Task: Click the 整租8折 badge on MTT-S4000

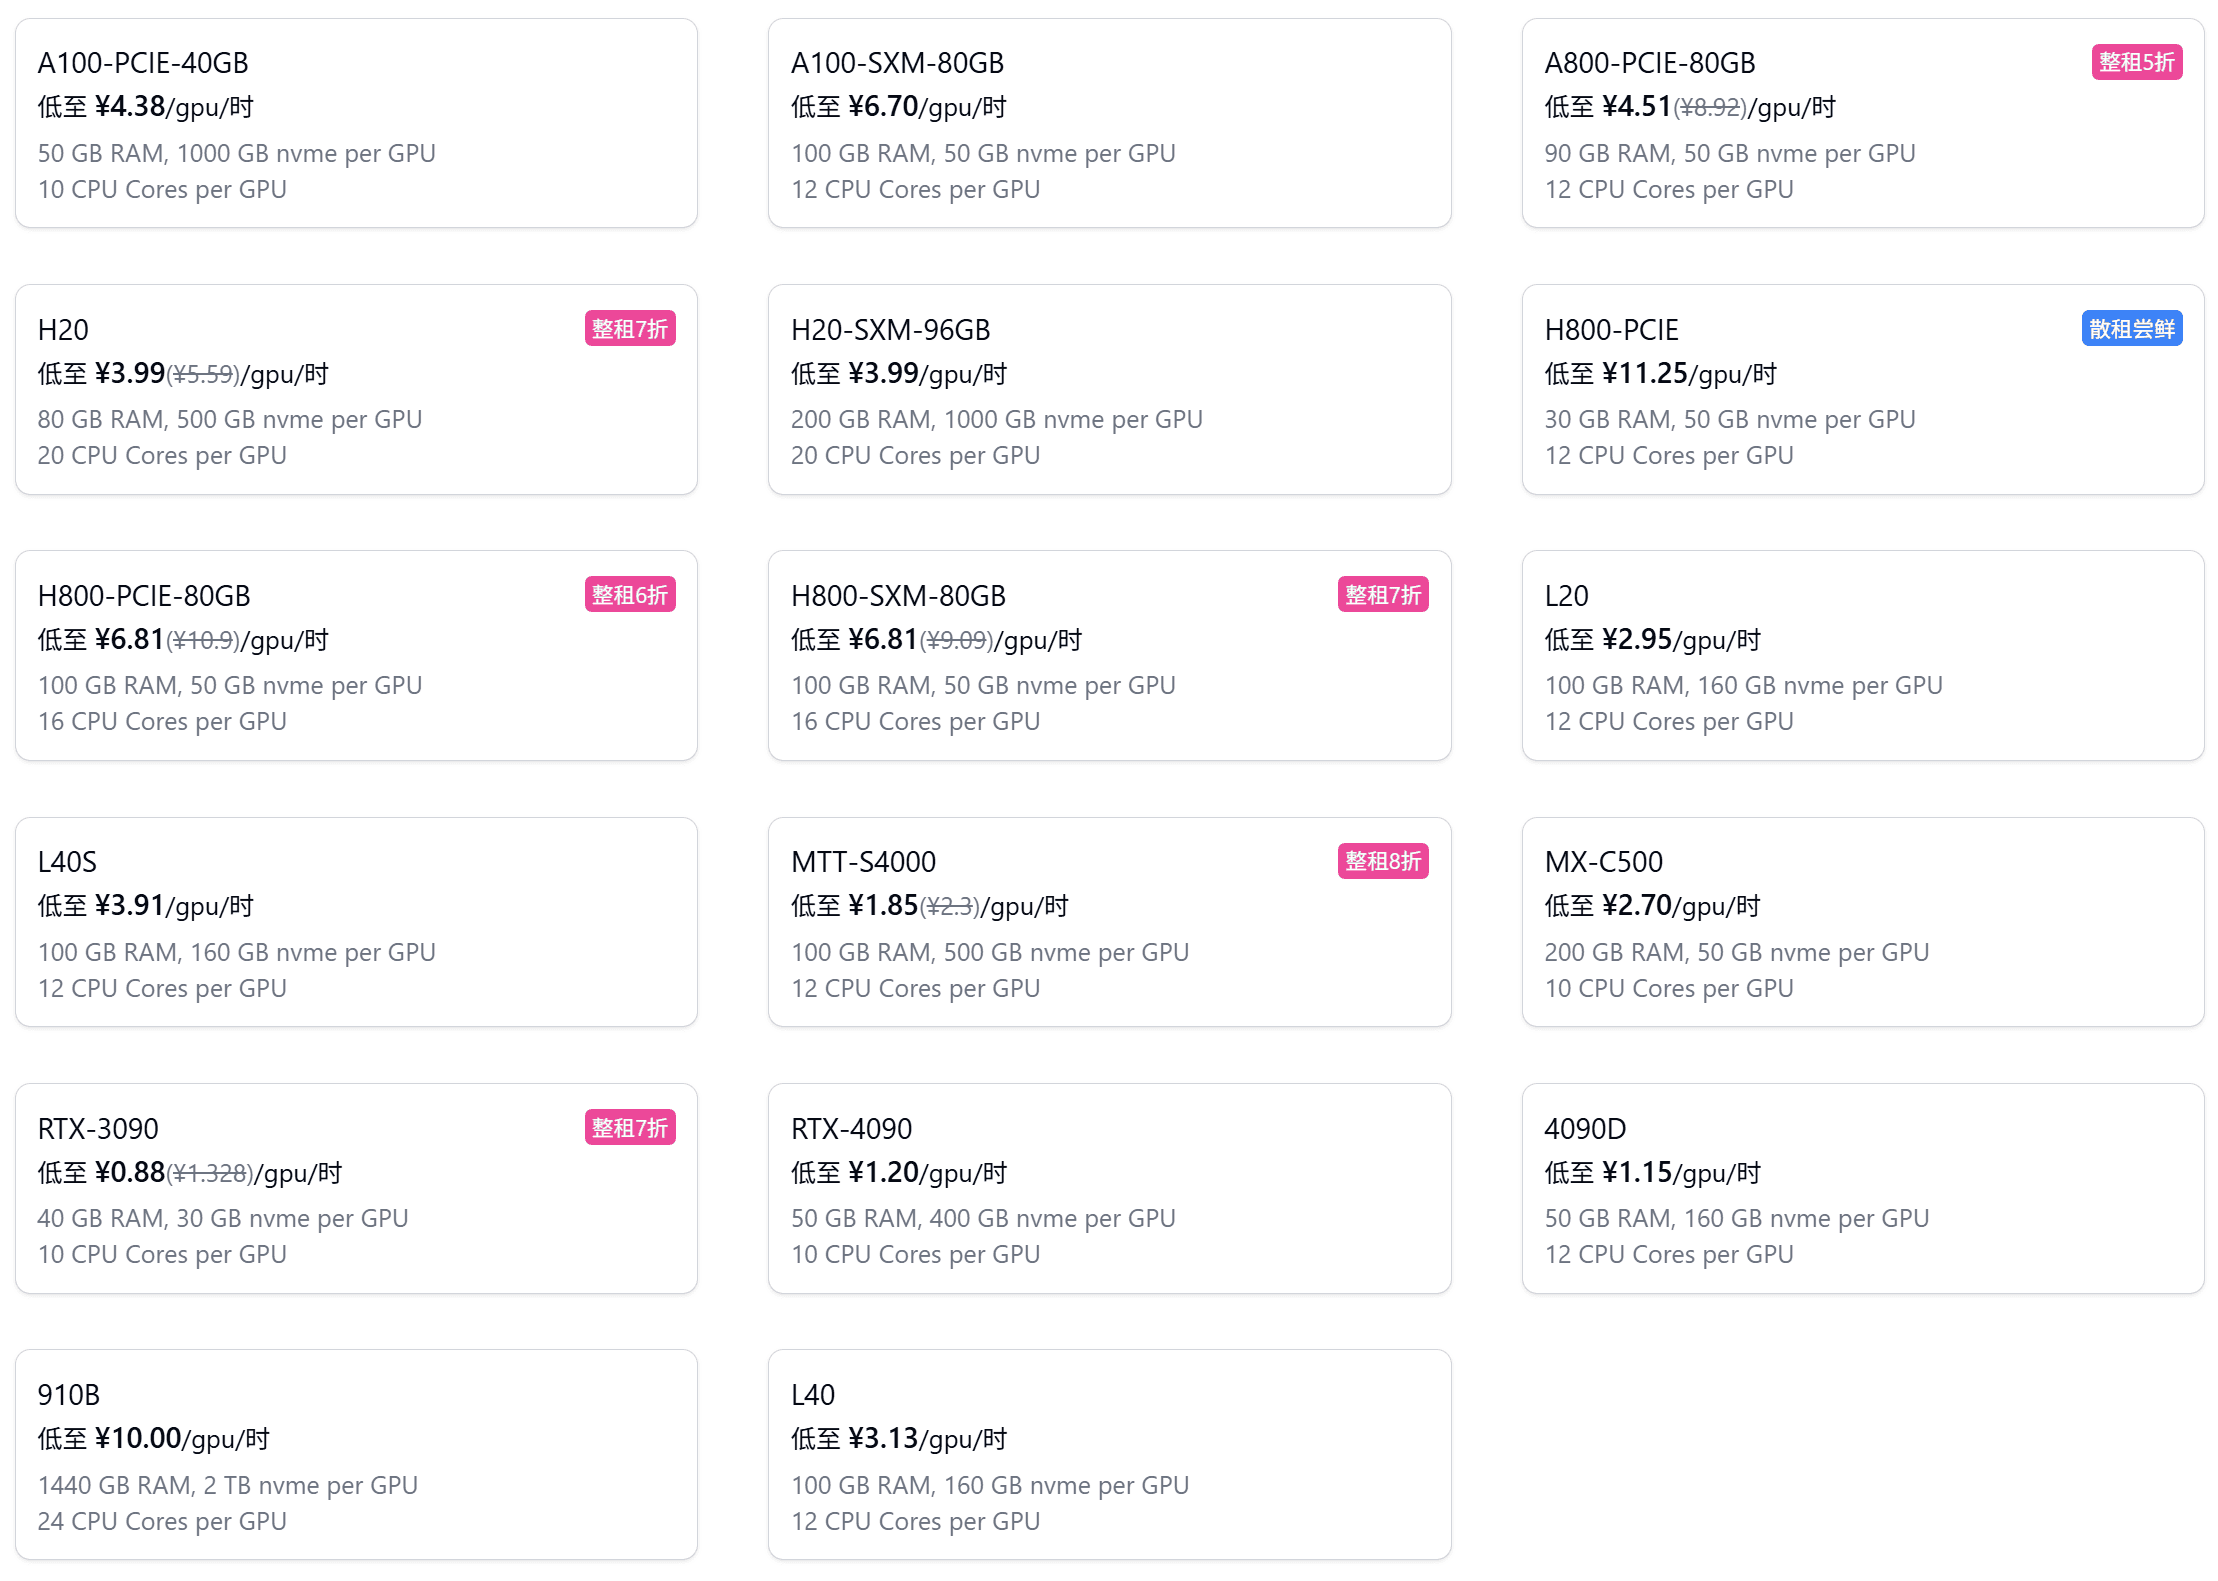Action: 1382,861
